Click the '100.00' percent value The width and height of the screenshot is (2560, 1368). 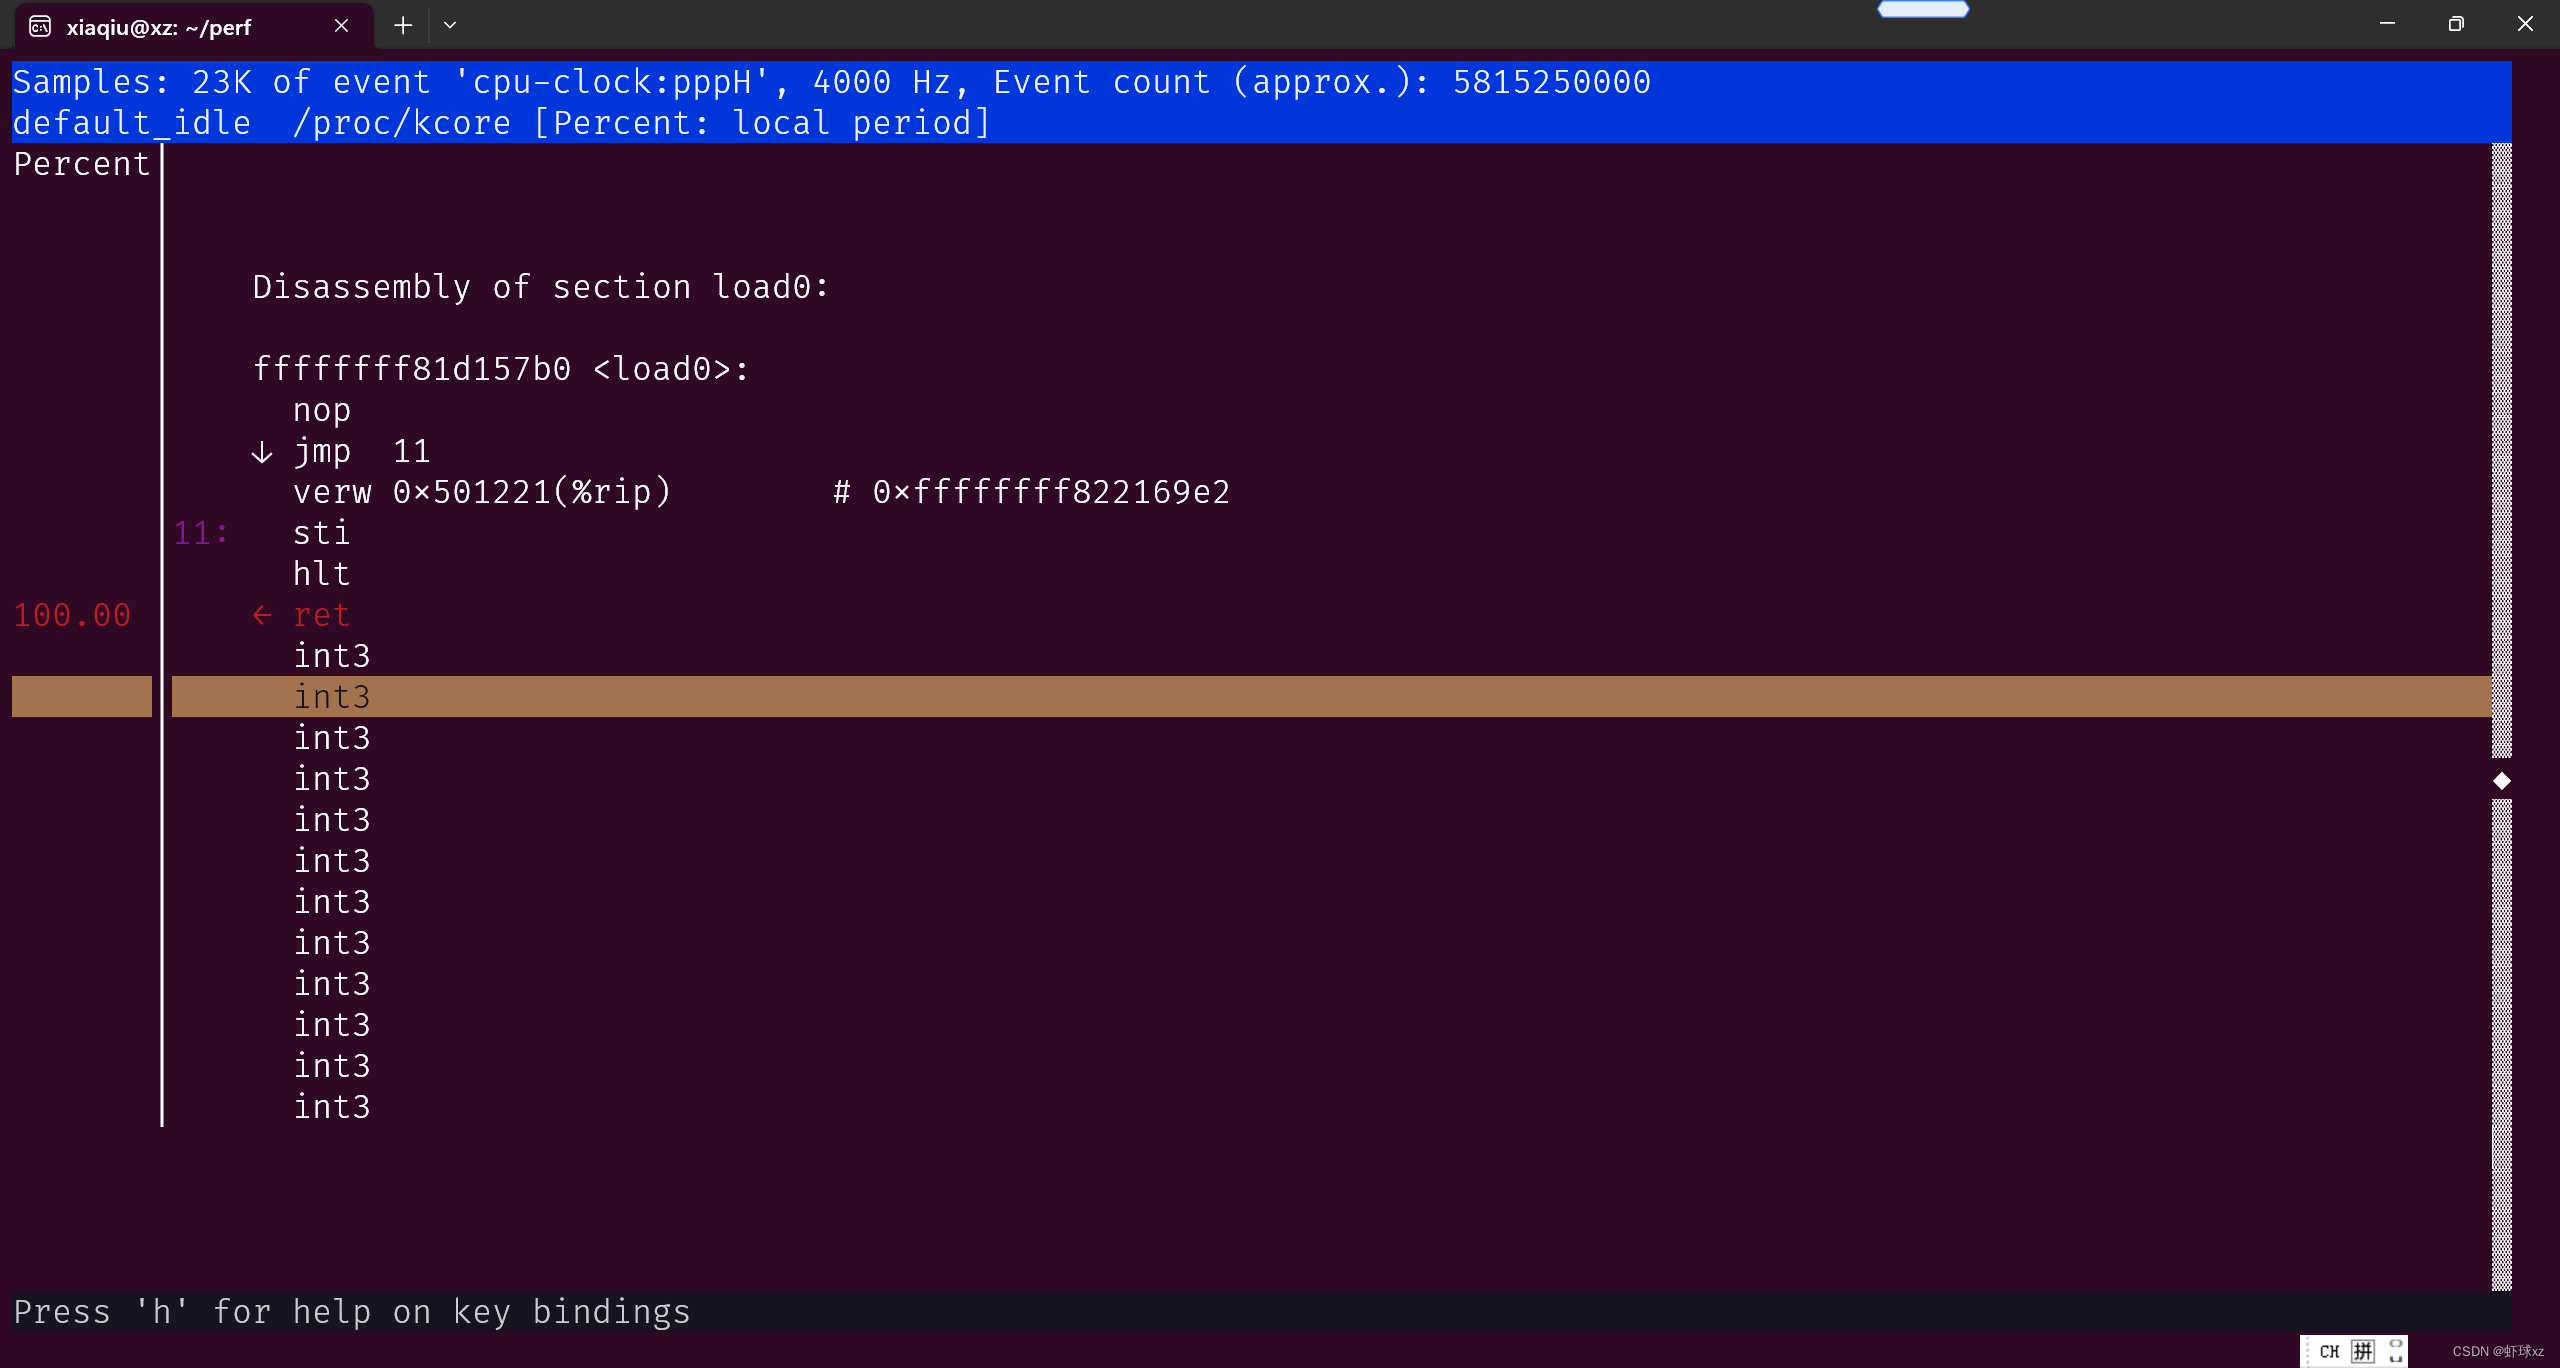coord(72,615)
